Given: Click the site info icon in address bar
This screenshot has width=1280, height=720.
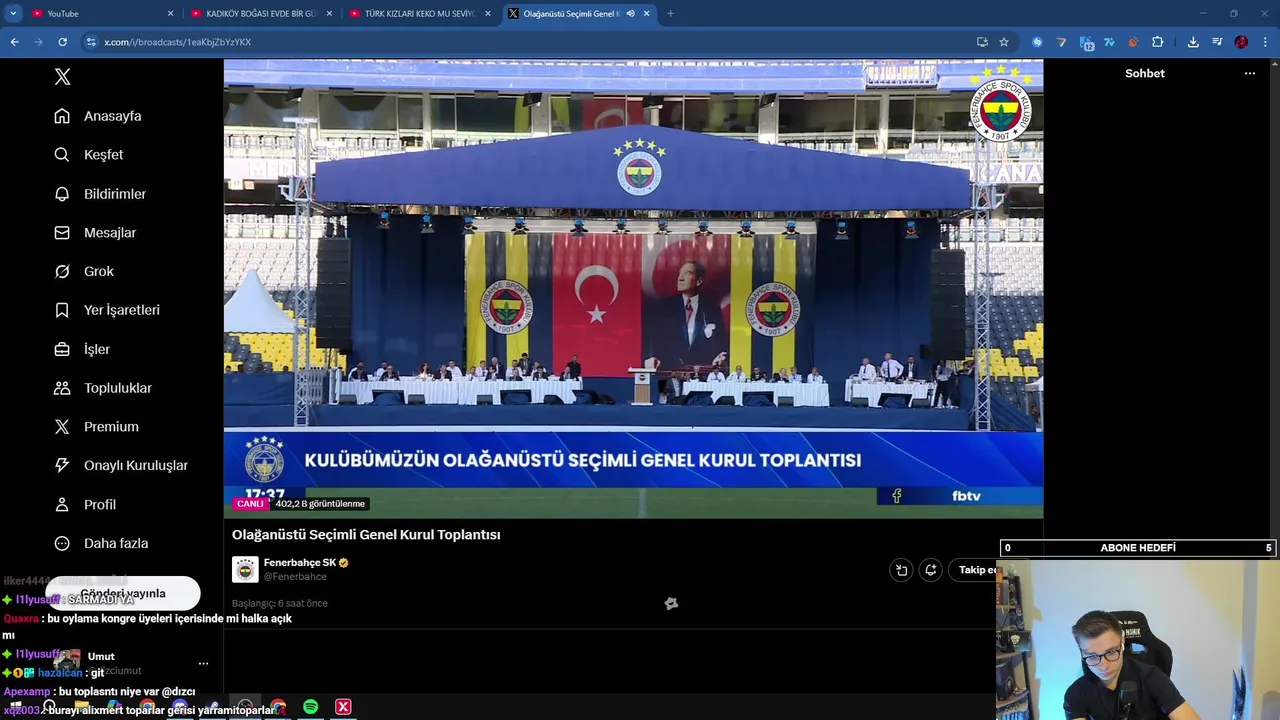Looking at the screenshot, I should point(91,42).
